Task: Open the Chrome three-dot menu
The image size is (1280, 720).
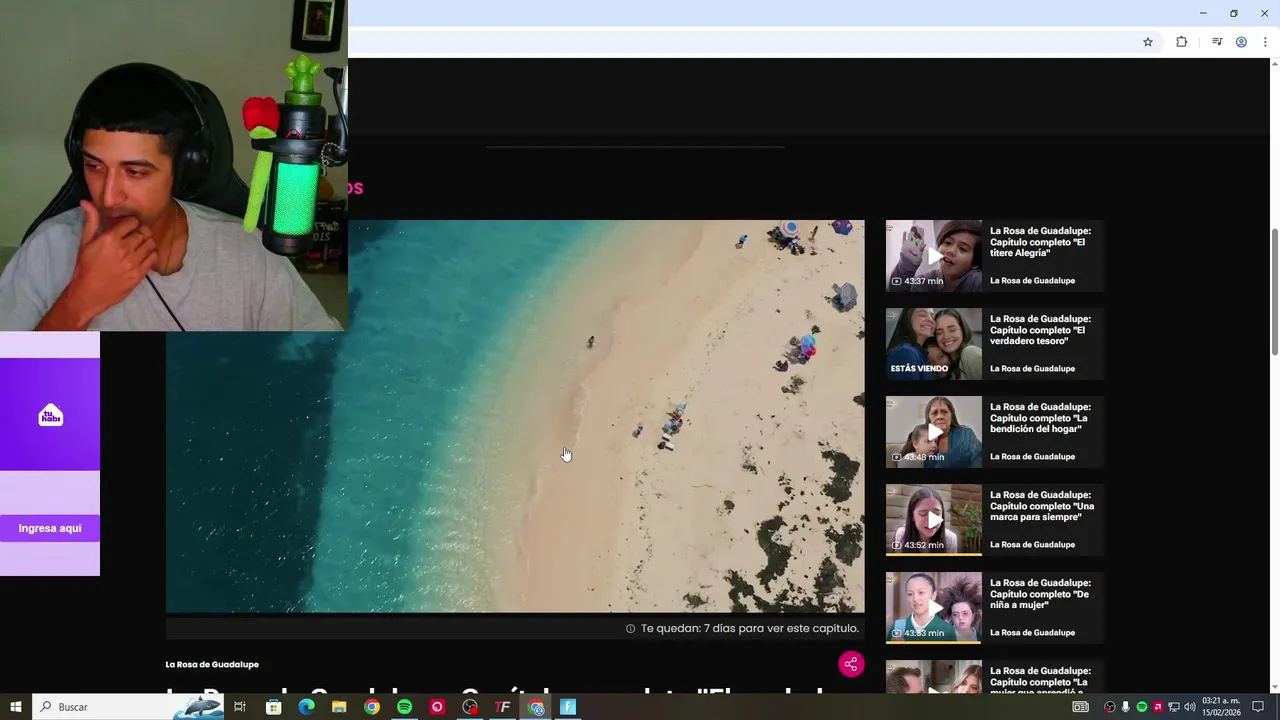Action: tap(1265, 42)
